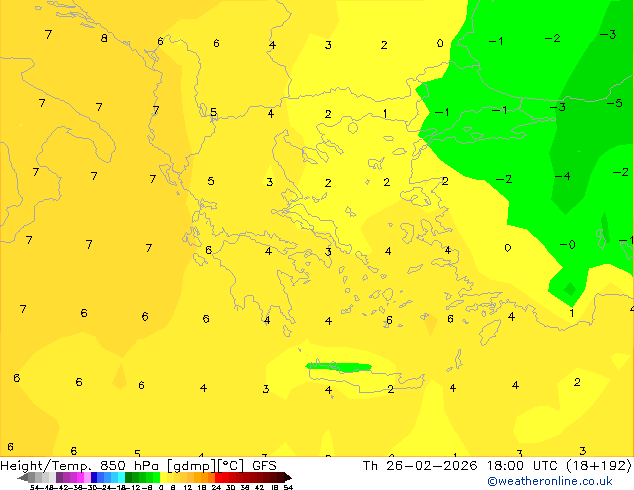This screenshot has width=634, height=490.
Task: Select the pure yellow legend swatch
Action: click(163, 477)
